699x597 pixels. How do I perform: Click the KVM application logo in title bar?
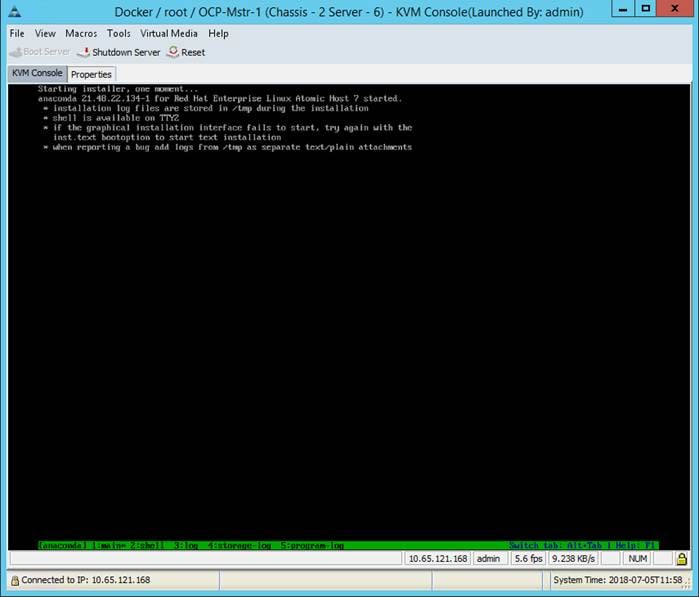pyautogui.click(x=14, y=12)
